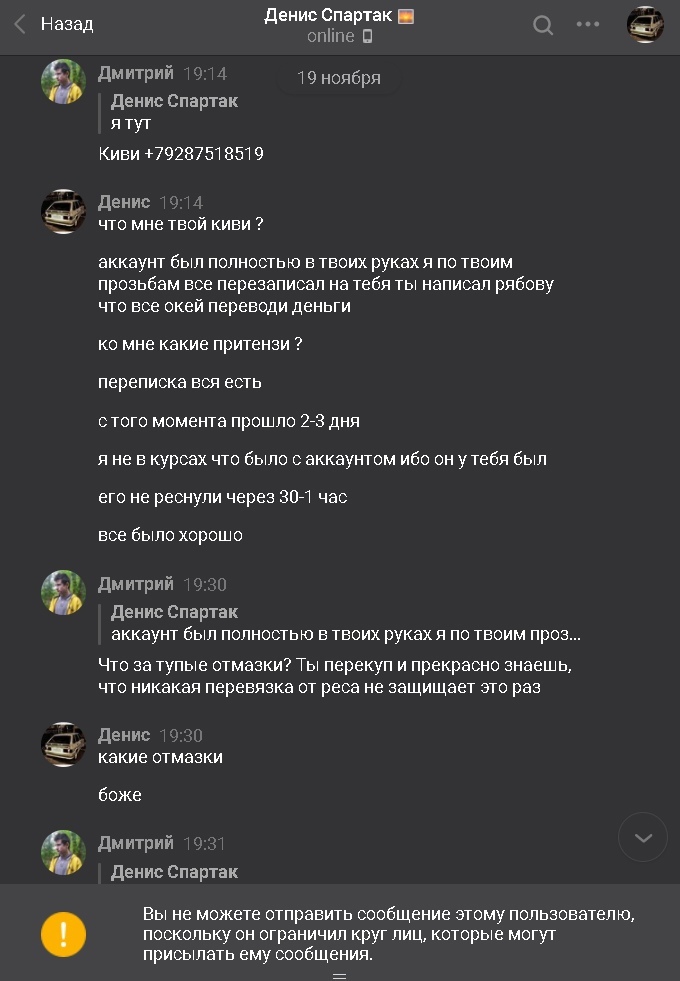Click sender name Денис at 19:30
The width and height of the screenshot is (680, 981).
[124, 735]
